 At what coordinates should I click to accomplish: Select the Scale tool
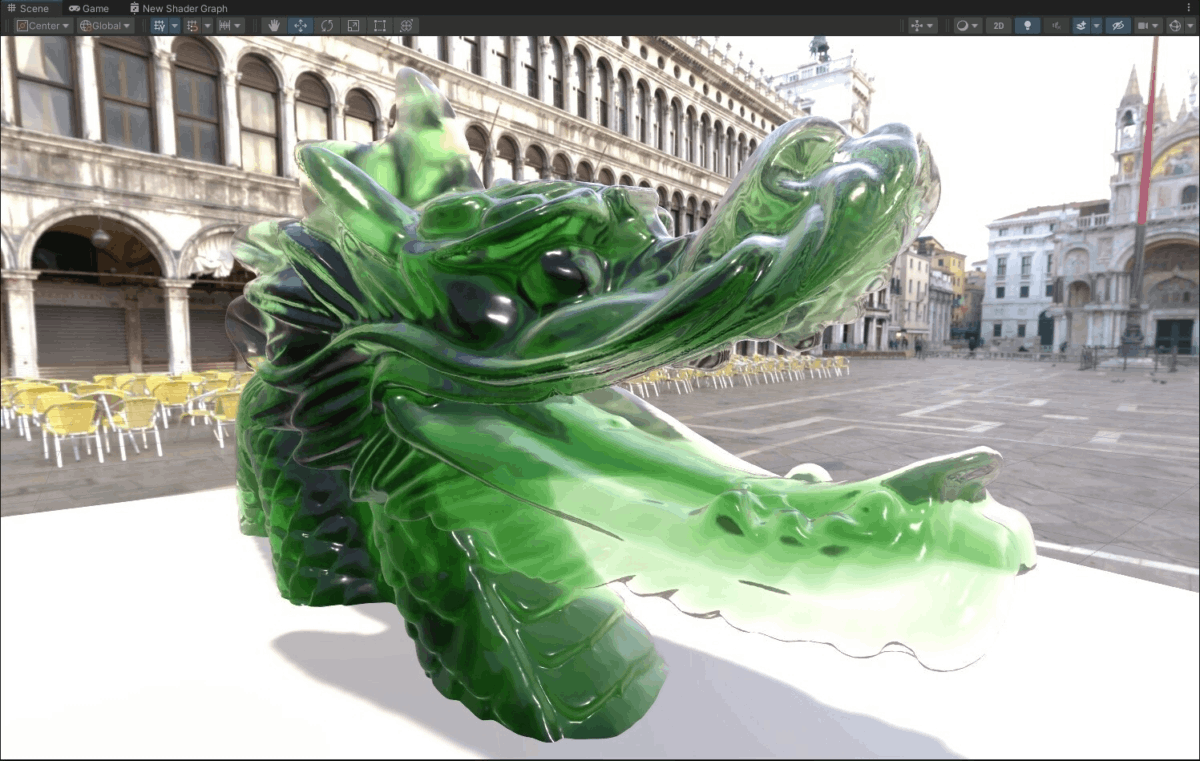click(353, 26)
